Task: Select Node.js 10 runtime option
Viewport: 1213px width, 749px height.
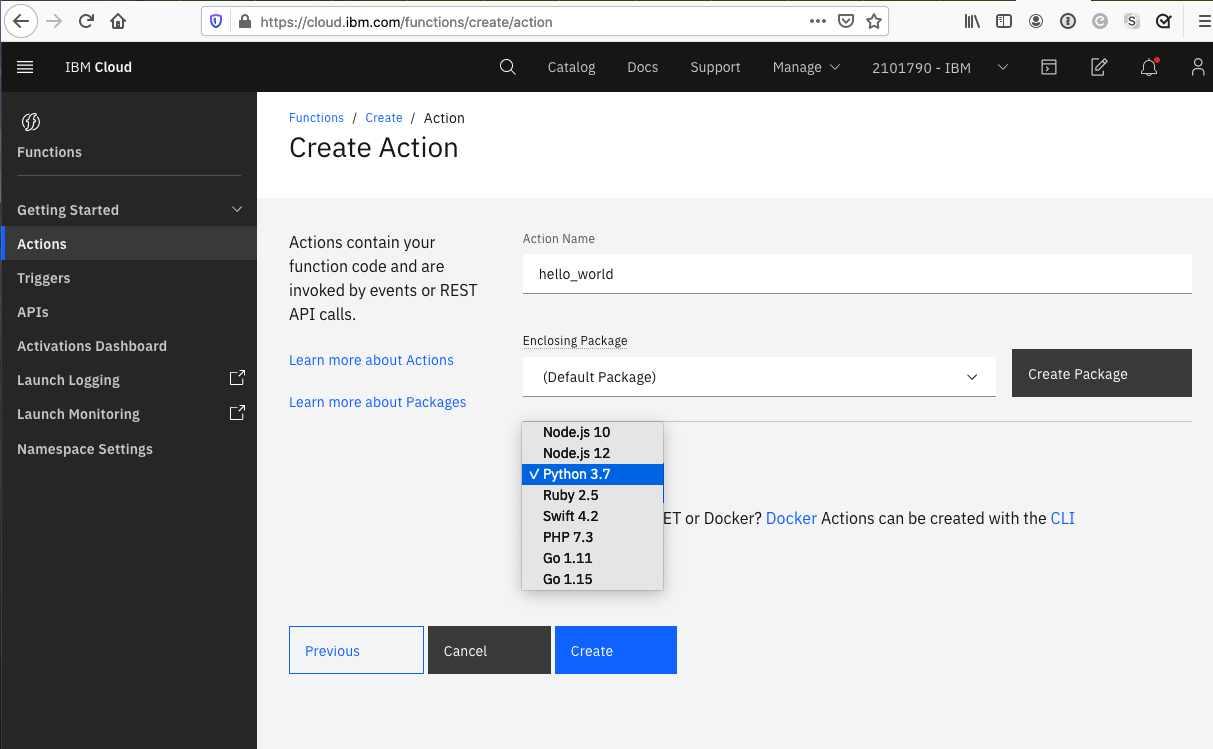Action: (x=593, y=432)
